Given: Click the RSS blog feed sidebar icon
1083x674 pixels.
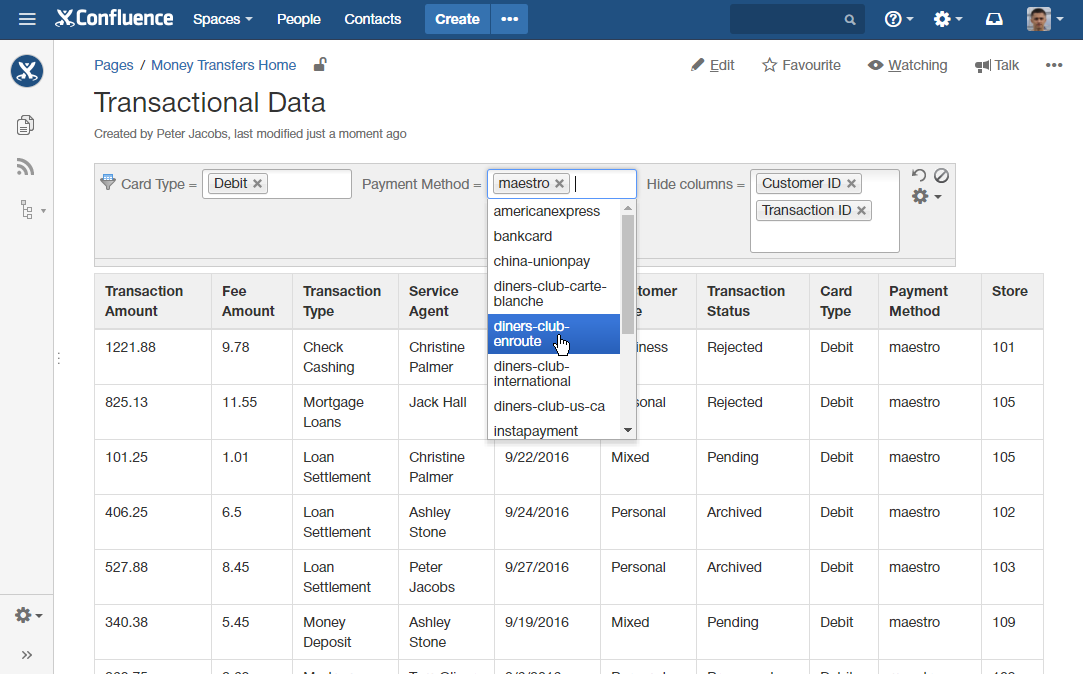Looking at the screenshot, I should pyautogui.click(x=26, y=167).
